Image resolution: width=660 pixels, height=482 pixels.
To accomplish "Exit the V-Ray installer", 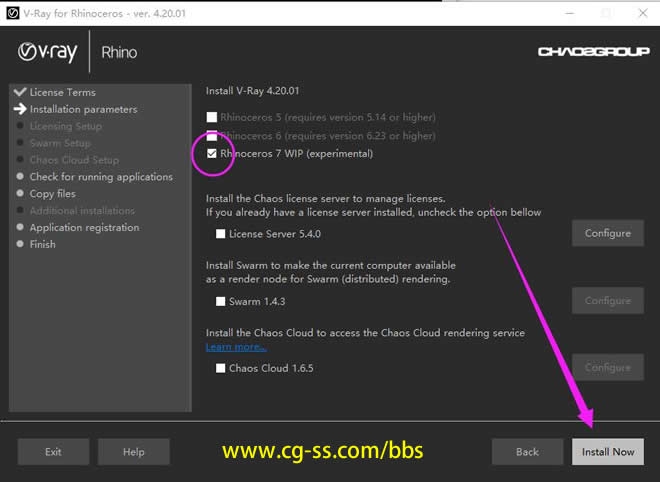I will (53, 451).
